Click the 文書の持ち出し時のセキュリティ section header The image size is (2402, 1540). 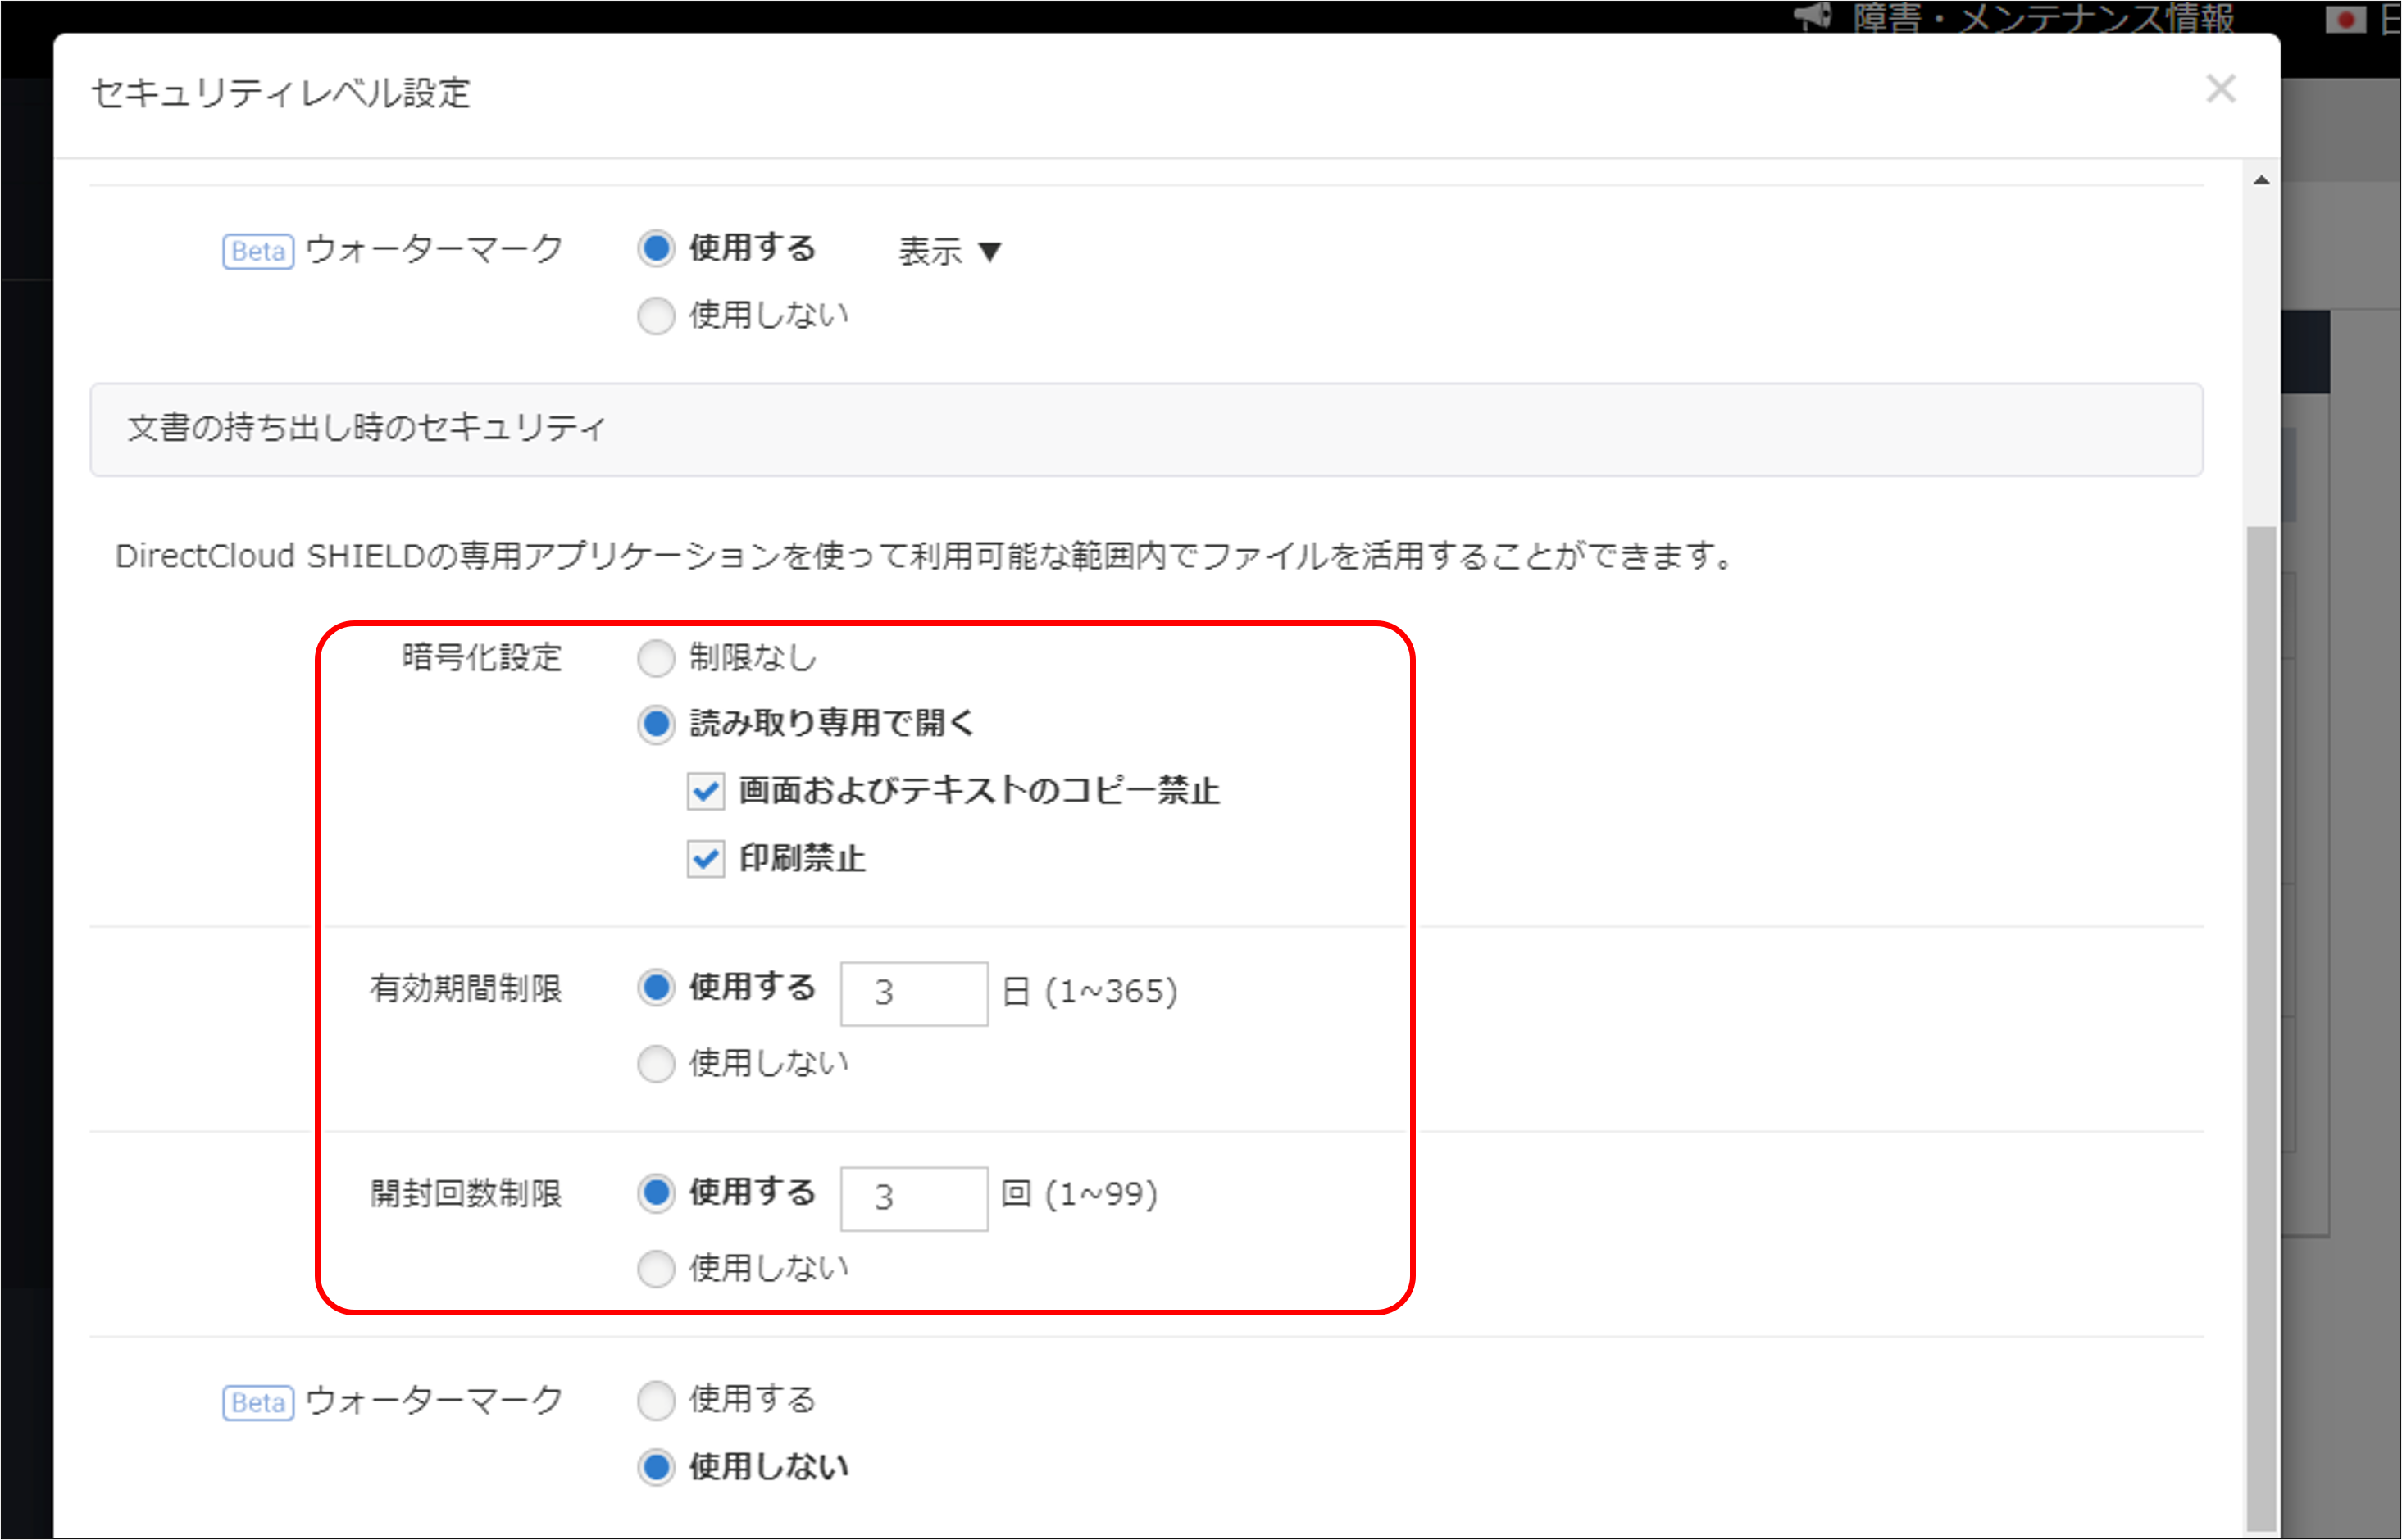(x=366, y=427)
